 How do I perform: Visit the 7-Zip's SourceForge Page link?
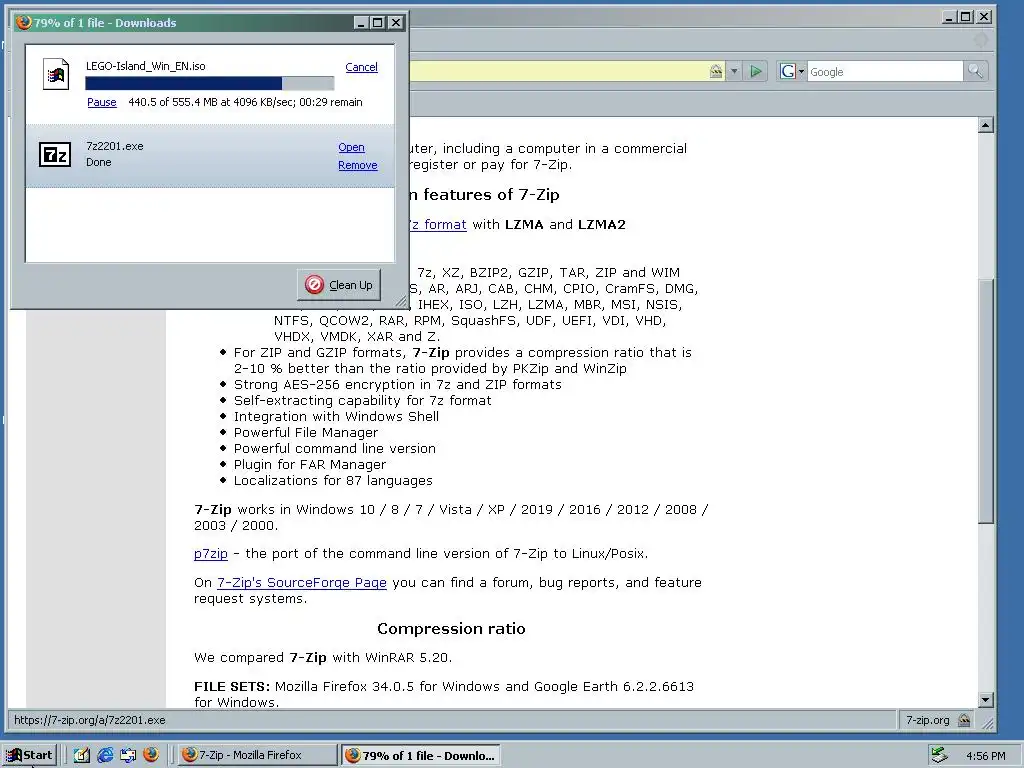302,583
